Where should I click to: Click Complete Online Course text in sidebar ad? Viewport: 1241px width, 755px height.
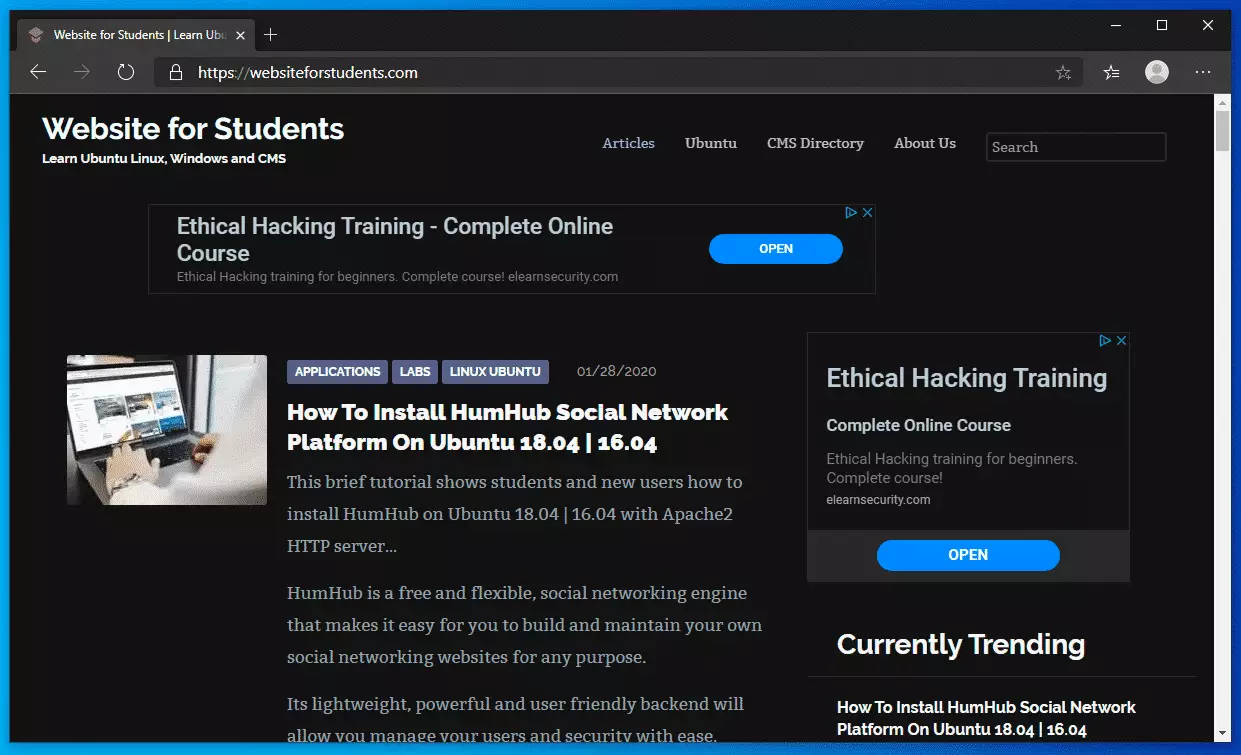tap(918, 425)
